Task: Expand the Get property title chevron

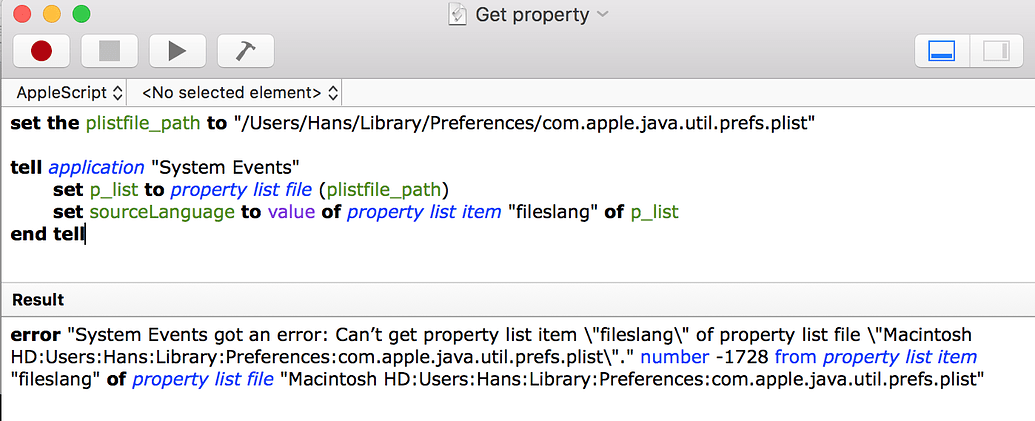Action: 602,14
